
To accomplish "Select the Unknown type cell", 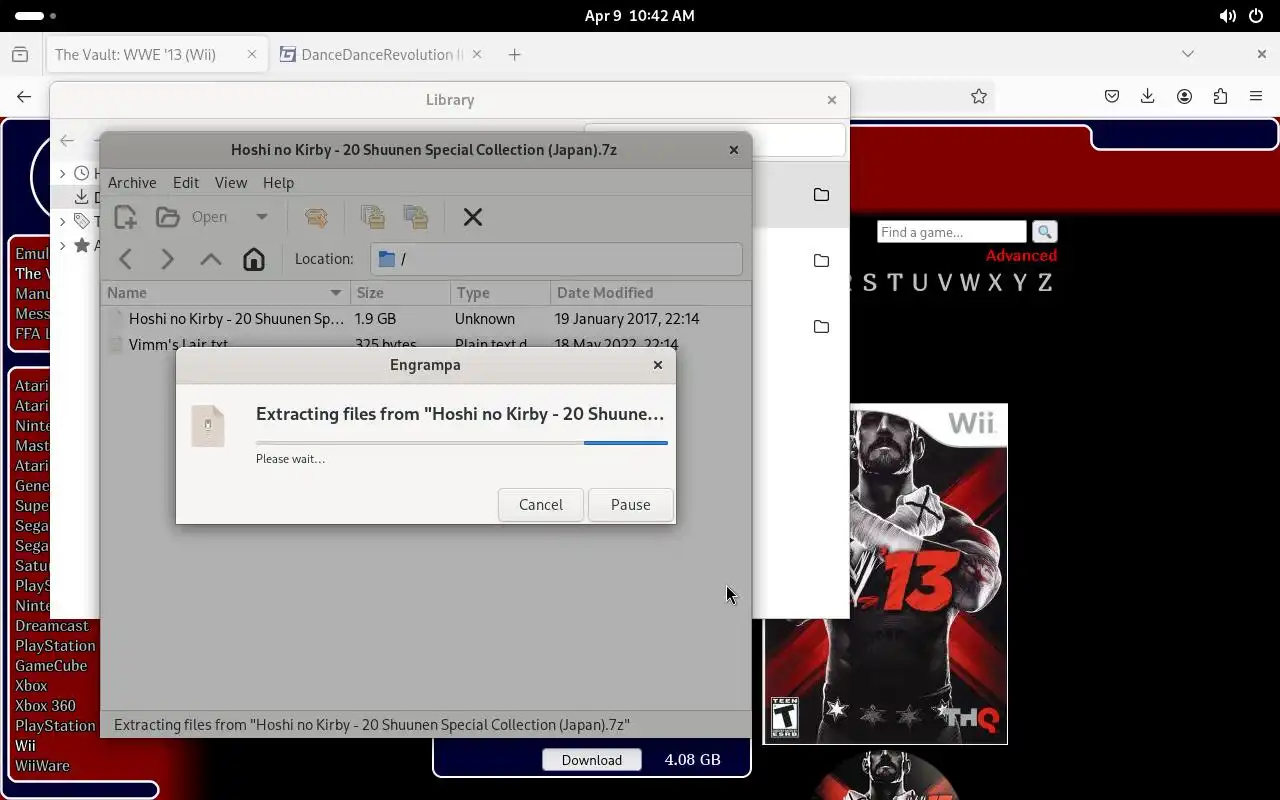I will coord(485,319).
